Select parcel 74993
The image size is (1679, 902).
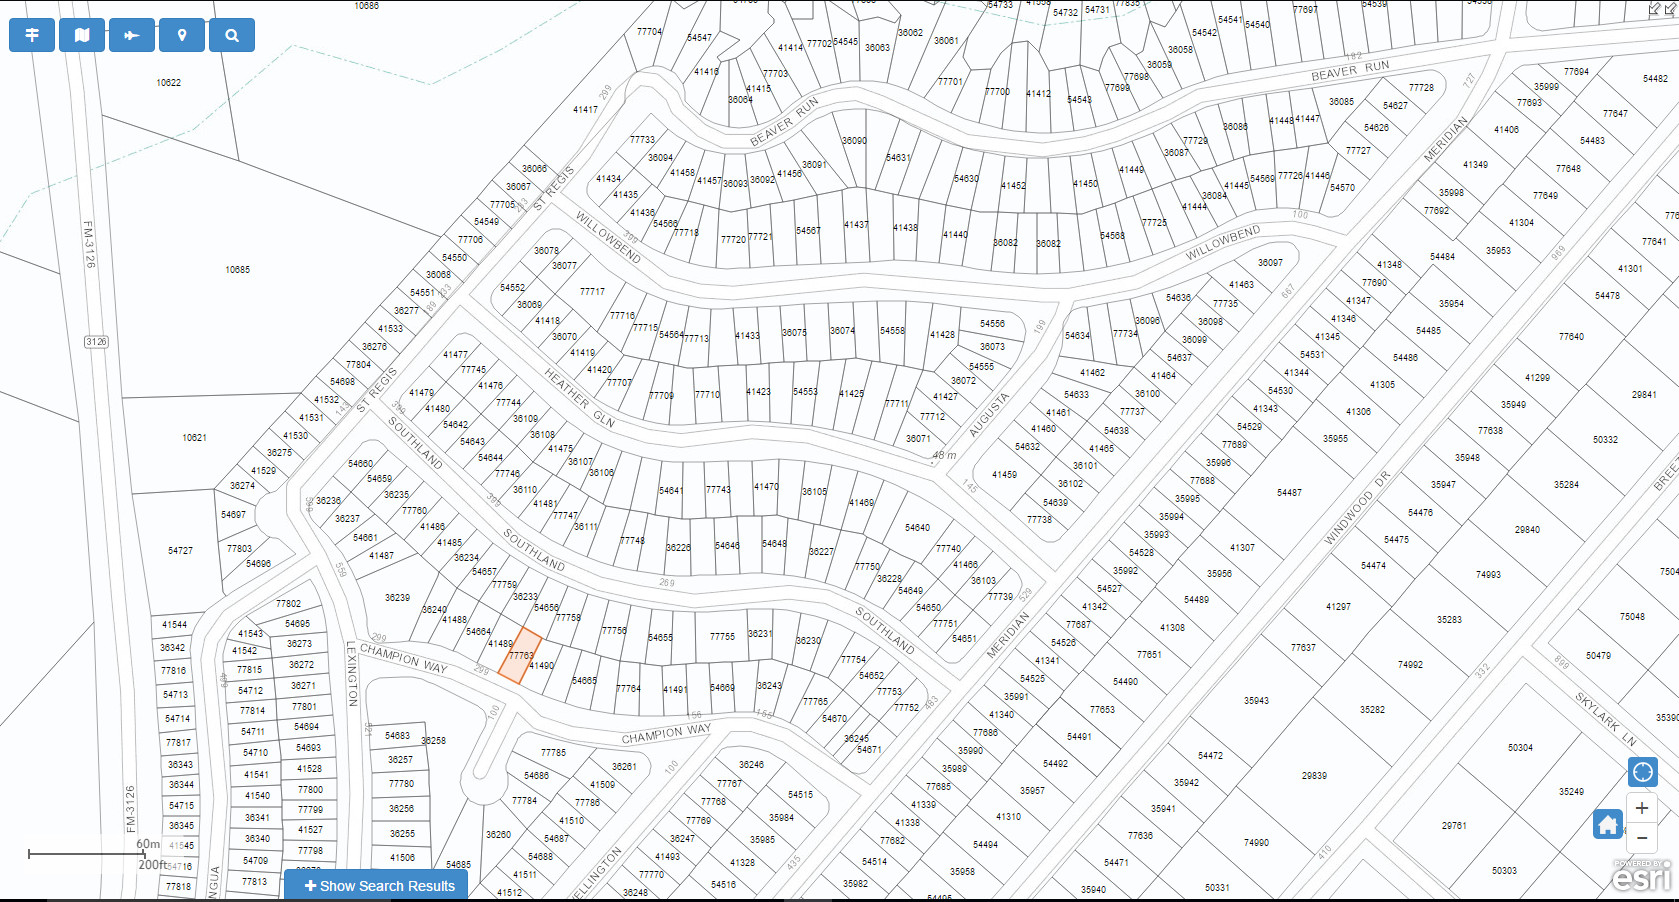click(x=1488, y=575)
